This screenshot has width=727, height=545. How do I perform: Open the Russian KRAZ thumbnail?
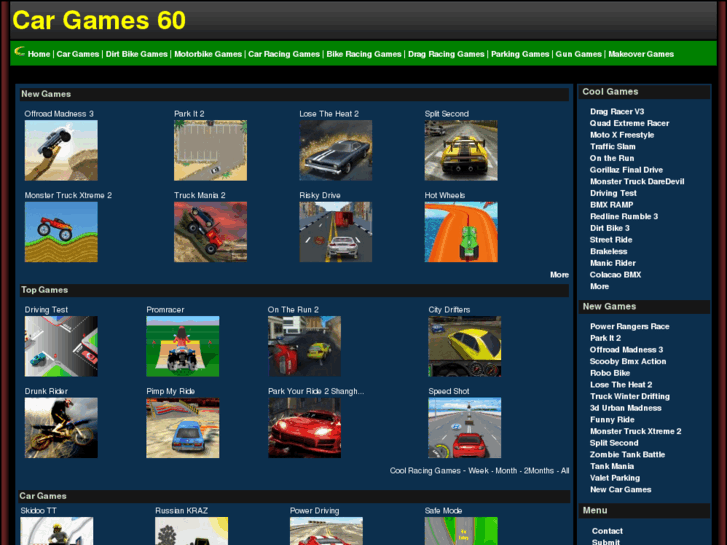coord(191,531)
